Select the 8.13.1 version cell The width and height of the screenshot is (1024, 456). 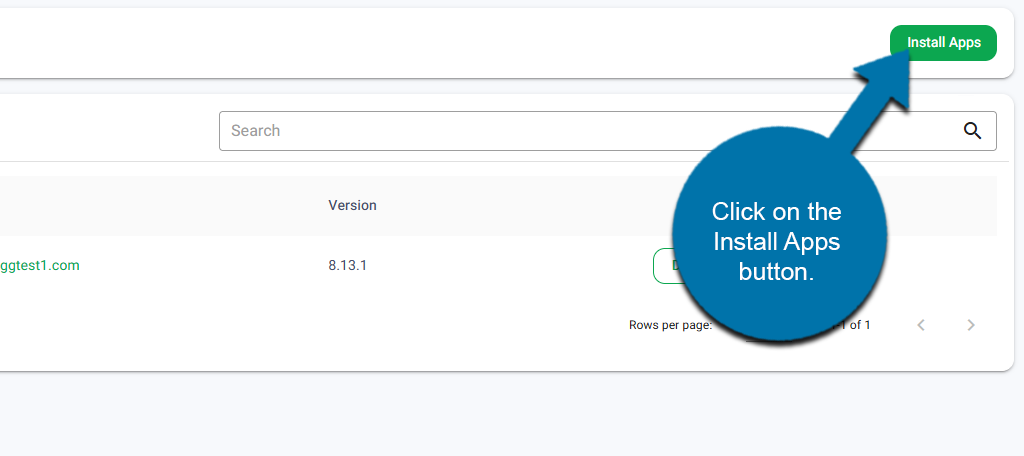click(347, 266)
